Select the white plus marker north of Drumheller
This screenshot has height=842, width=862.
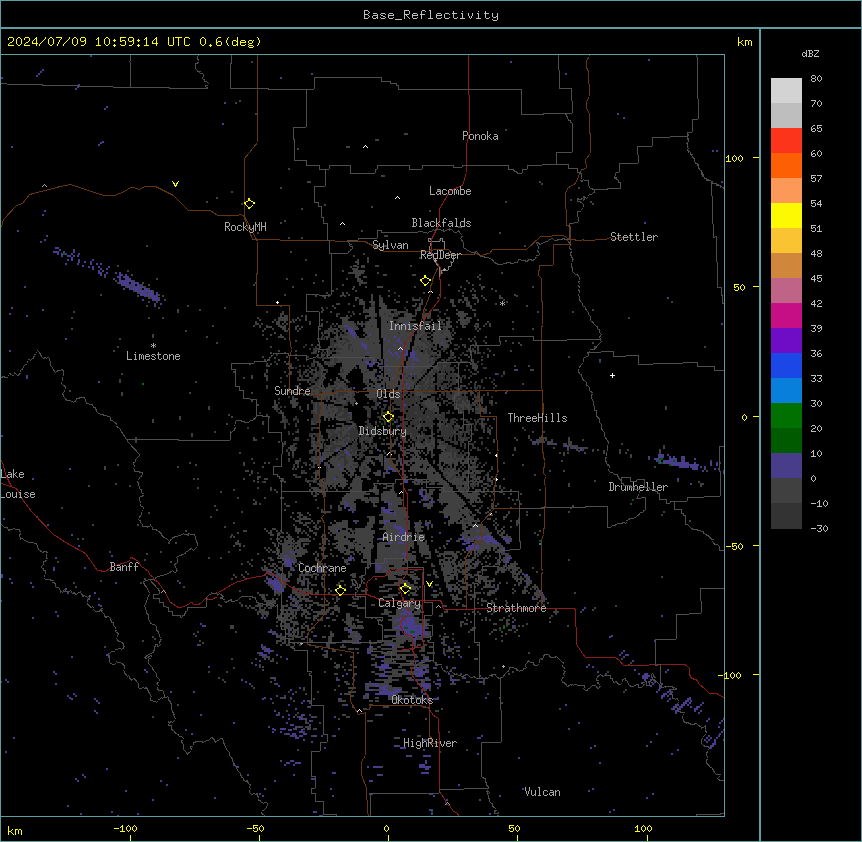point(612,375)
